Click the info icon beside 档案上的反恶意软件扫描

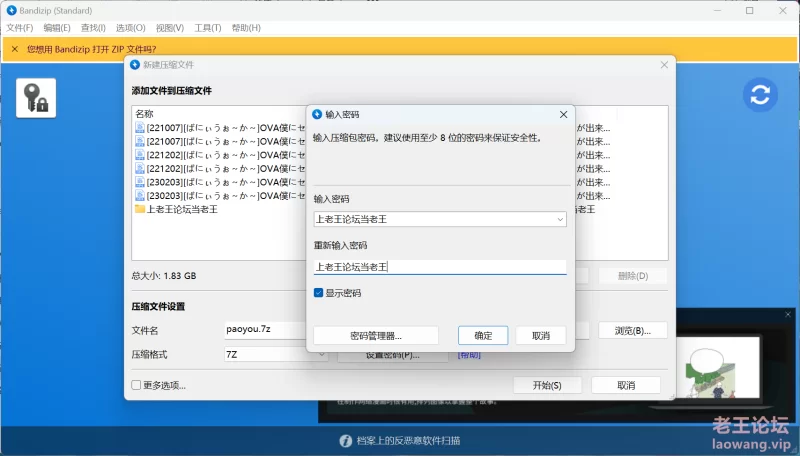click(345, 441)
